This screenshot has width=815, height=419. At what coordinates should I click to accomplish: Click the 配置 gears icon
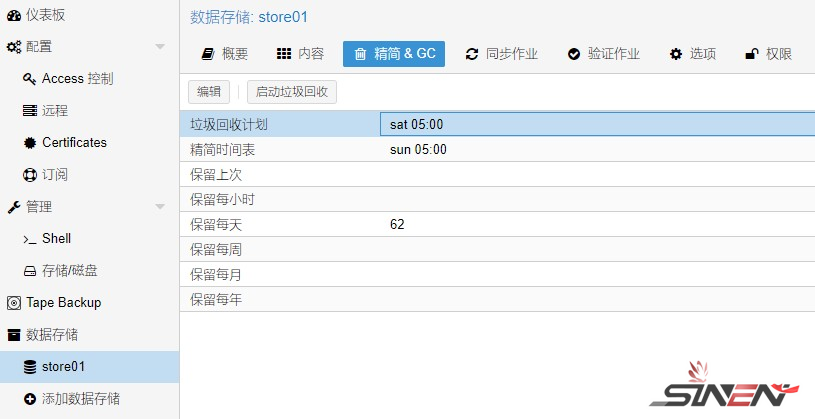click(14, 47)
